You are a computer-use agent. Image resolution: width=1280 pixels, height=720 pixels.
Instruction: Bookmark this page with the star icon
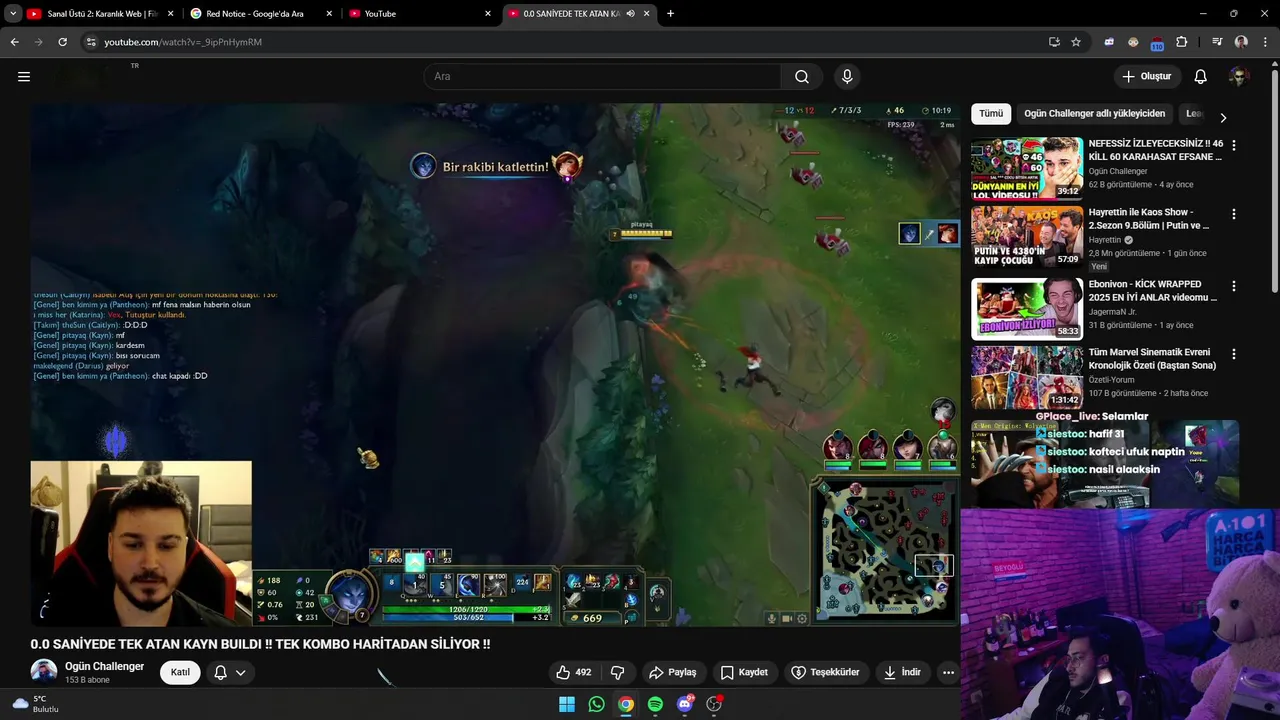(x=1076, y=42)
